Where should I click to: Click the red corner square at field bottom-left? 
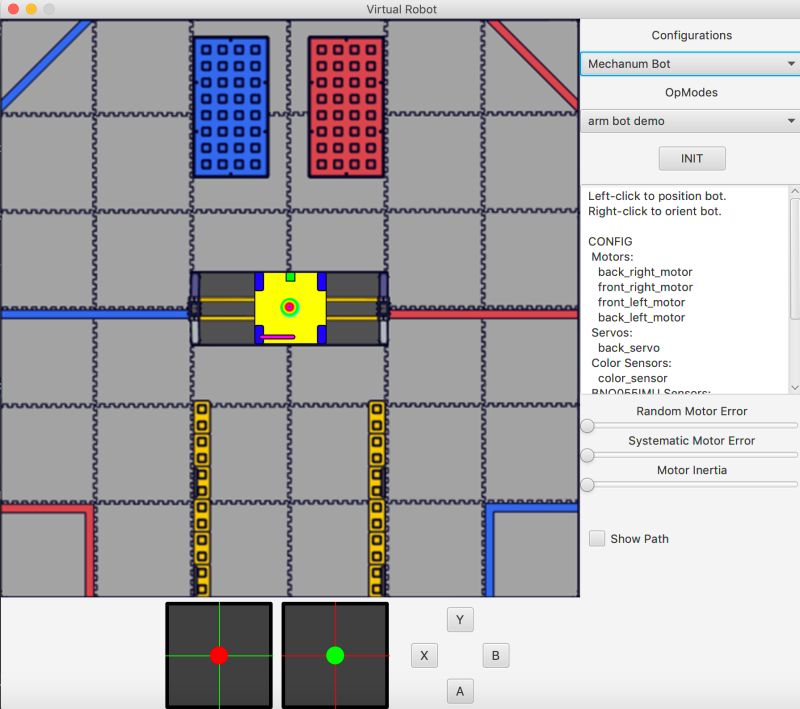47,550
